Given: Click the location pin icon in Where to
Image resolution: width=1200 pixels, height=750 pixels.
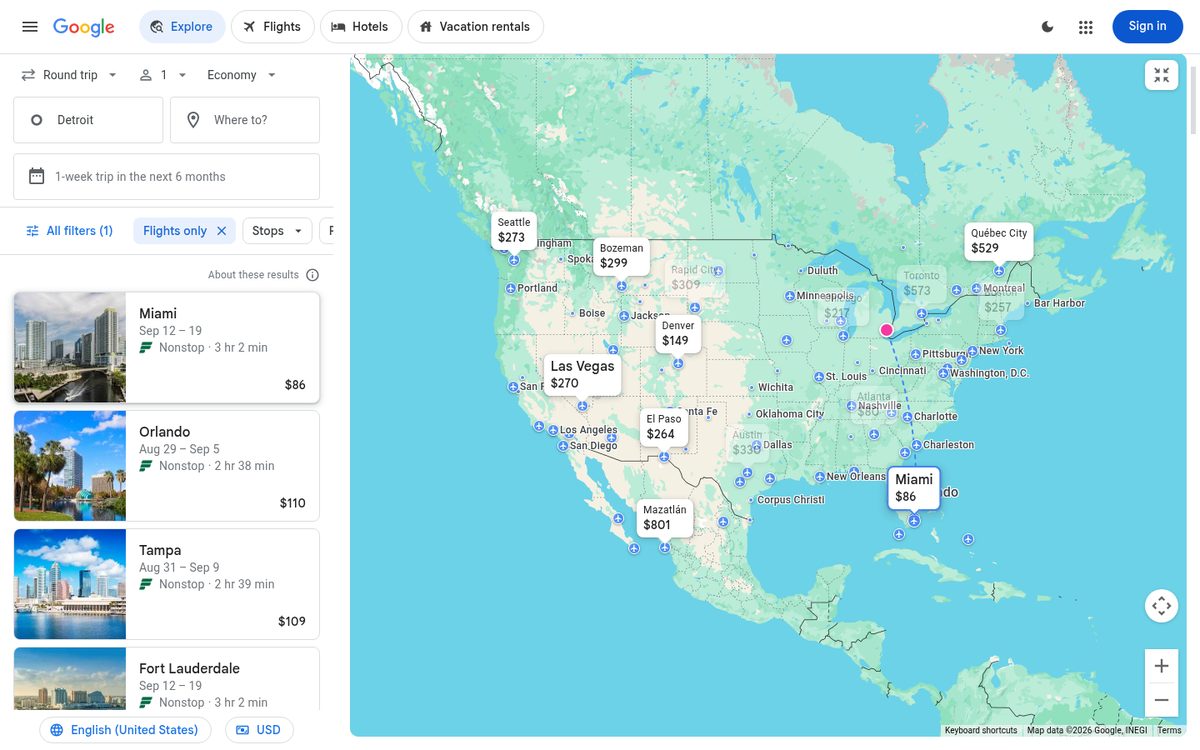Looking at the screenshot, I should (194, 120).
